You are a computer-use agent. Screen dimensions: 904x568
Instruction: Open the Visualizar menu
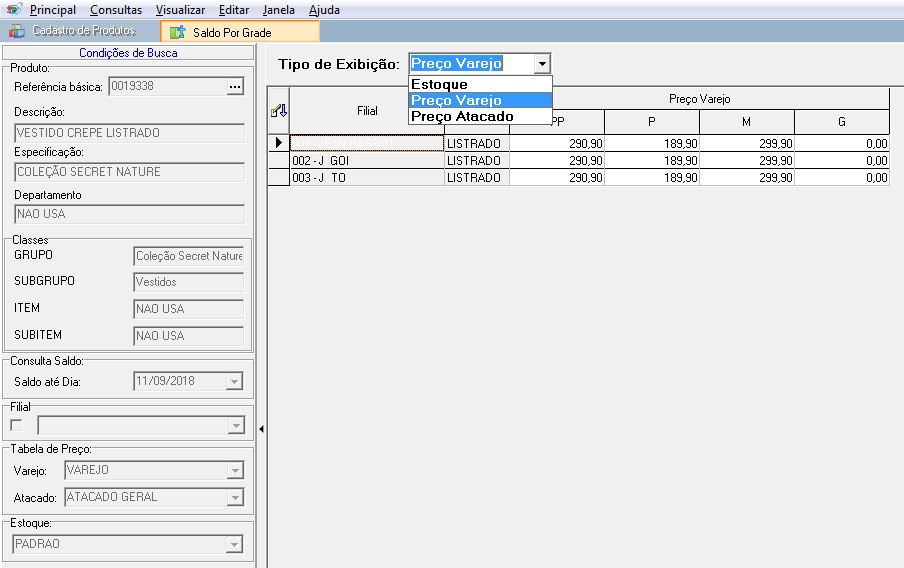point(180,10)
